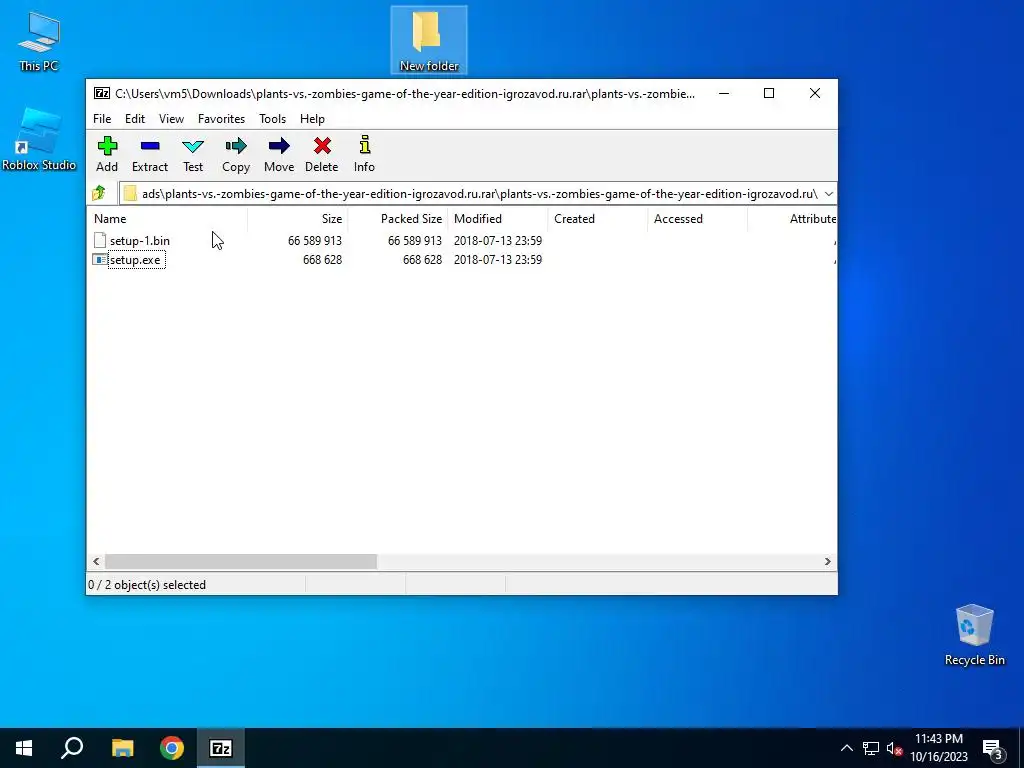
Task: Click the objects selected status text
Action: click(x=147, y=585)
